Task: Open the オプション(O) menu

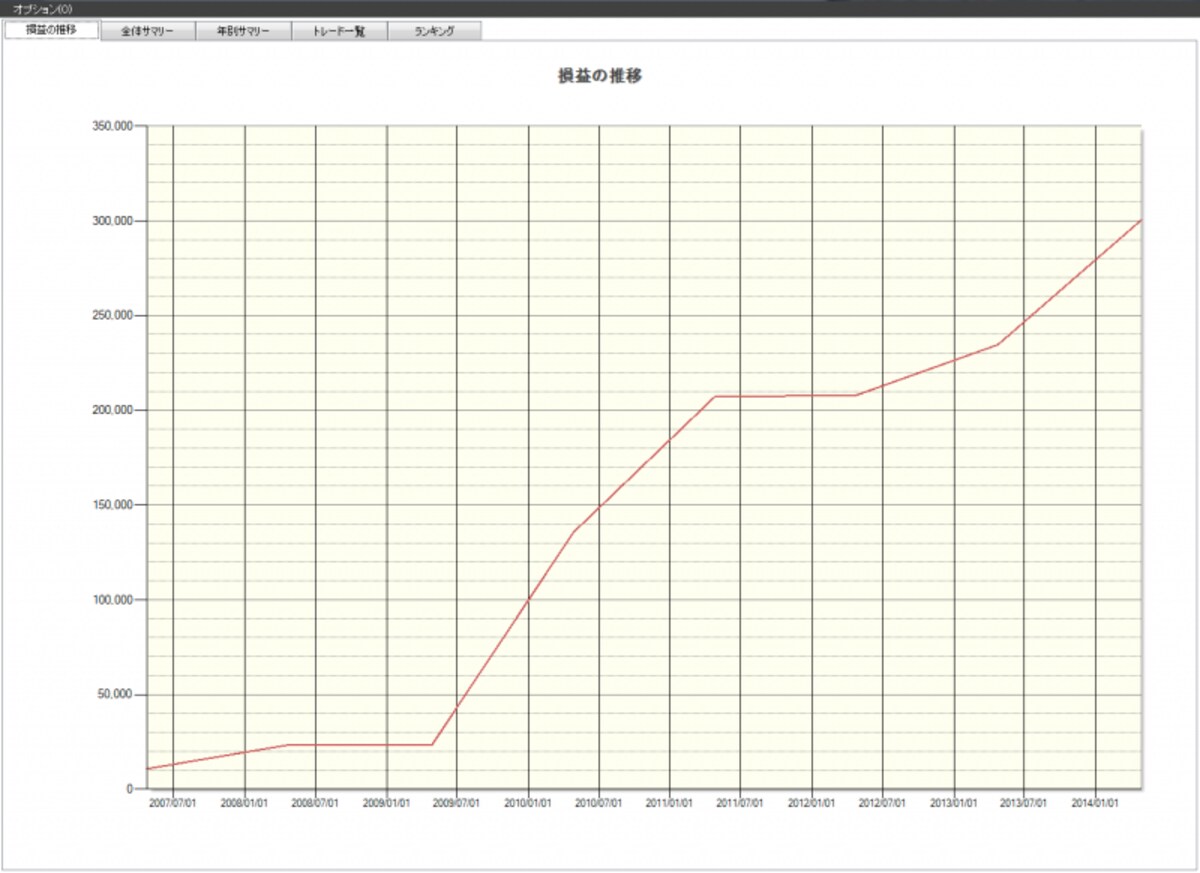Action: (x=43, y=8)
